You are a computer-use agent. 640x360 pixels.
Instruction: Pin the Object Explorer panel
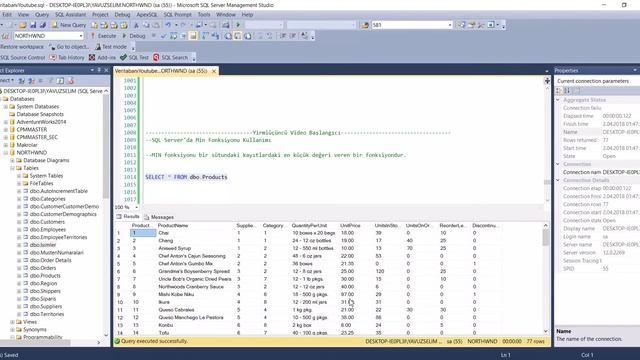pos(99,70)
